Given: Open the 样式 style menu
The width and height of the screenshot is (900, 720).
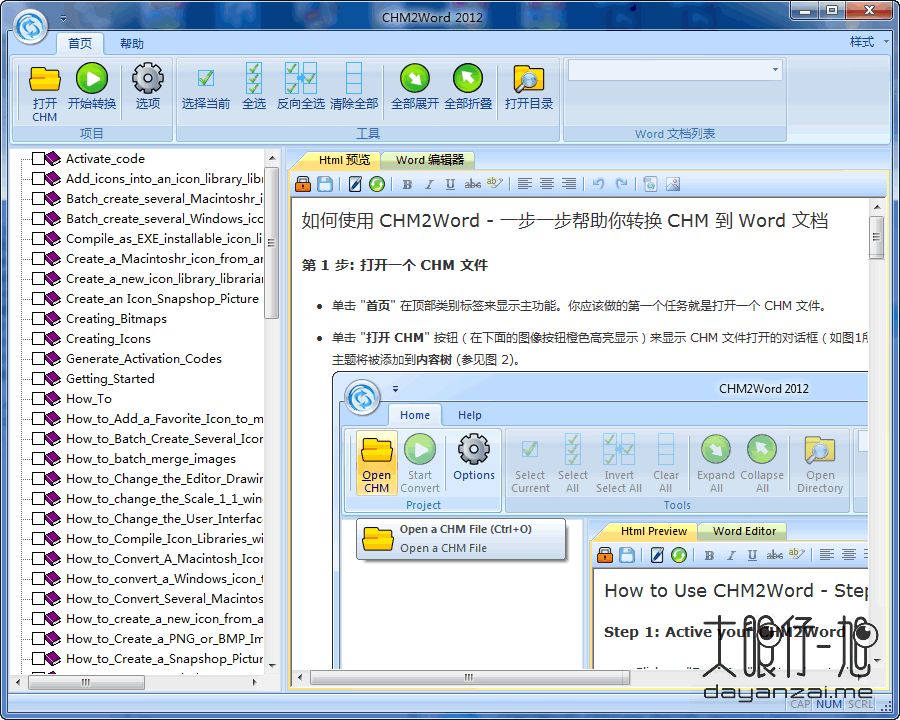Looking at the screenshot, I should coord(869,42).
